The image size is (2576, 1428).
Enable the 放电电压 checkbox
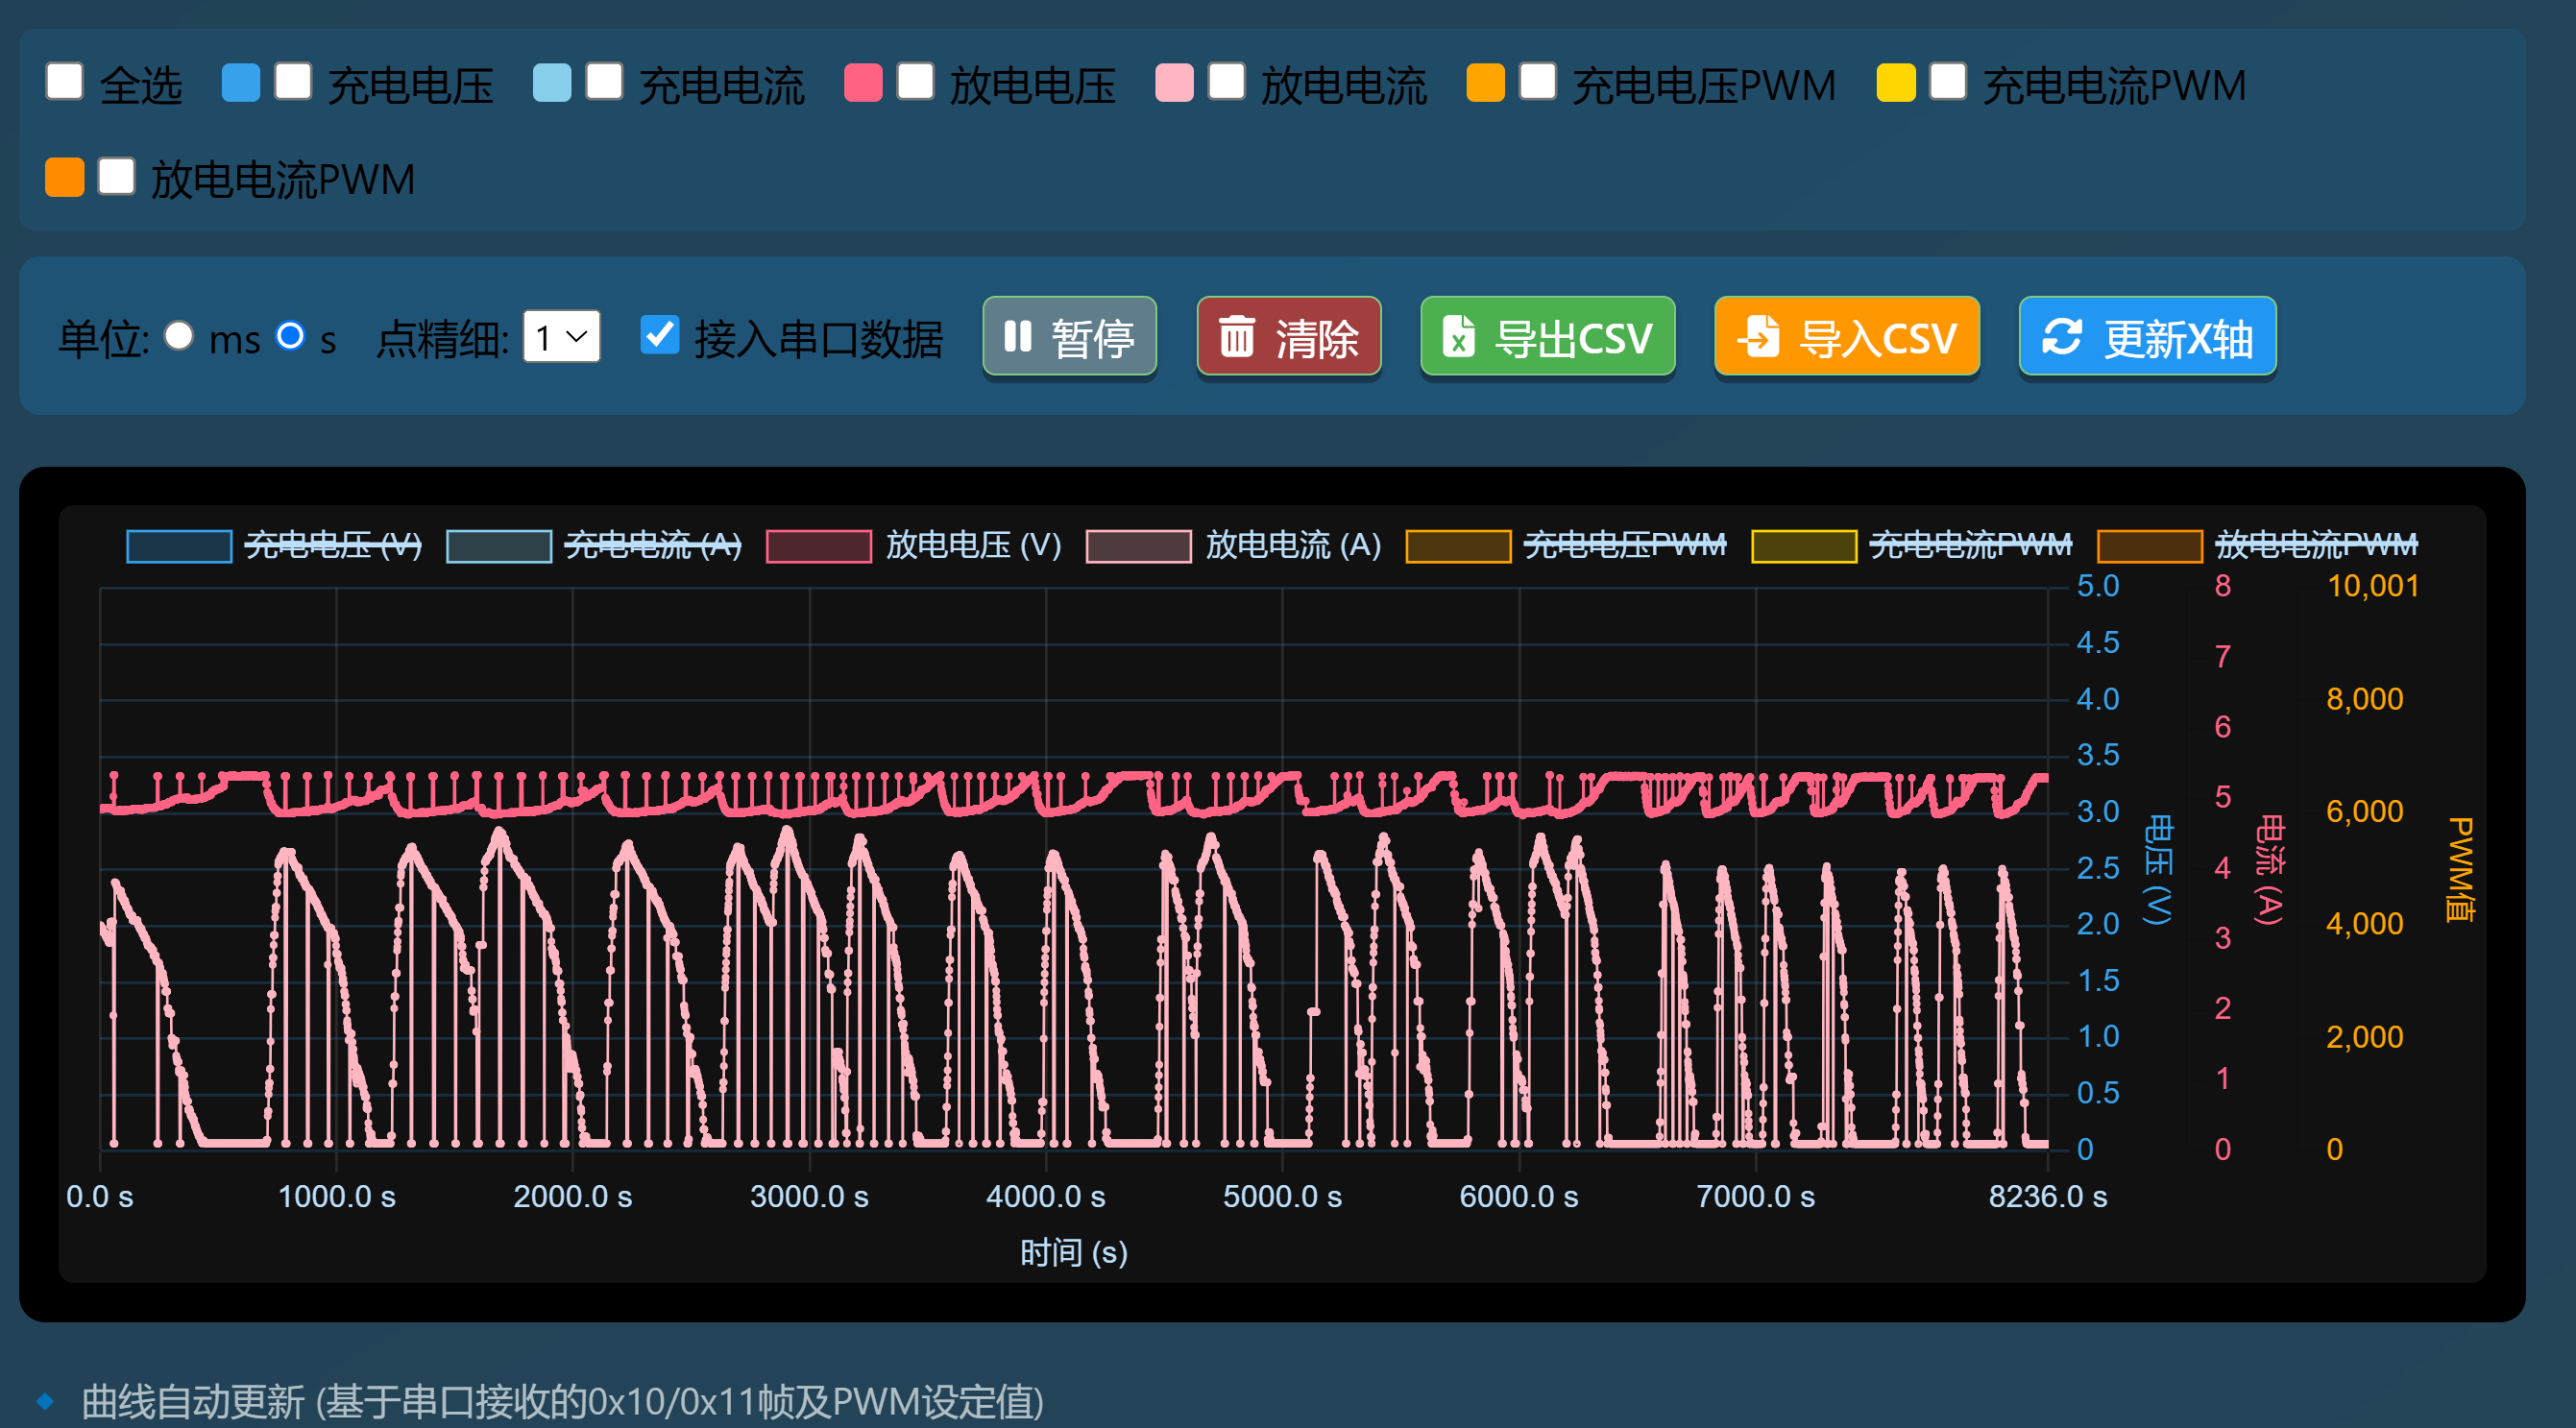[x=915, y=82]
